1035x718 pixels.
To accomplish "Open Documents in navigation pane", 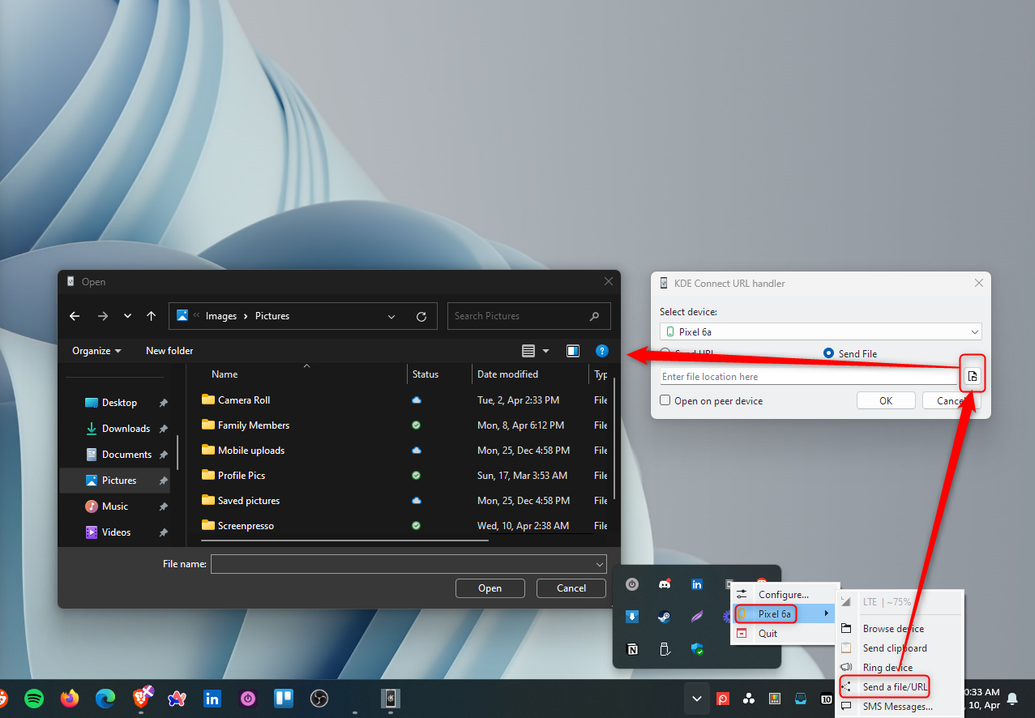I will click(126, 455).
